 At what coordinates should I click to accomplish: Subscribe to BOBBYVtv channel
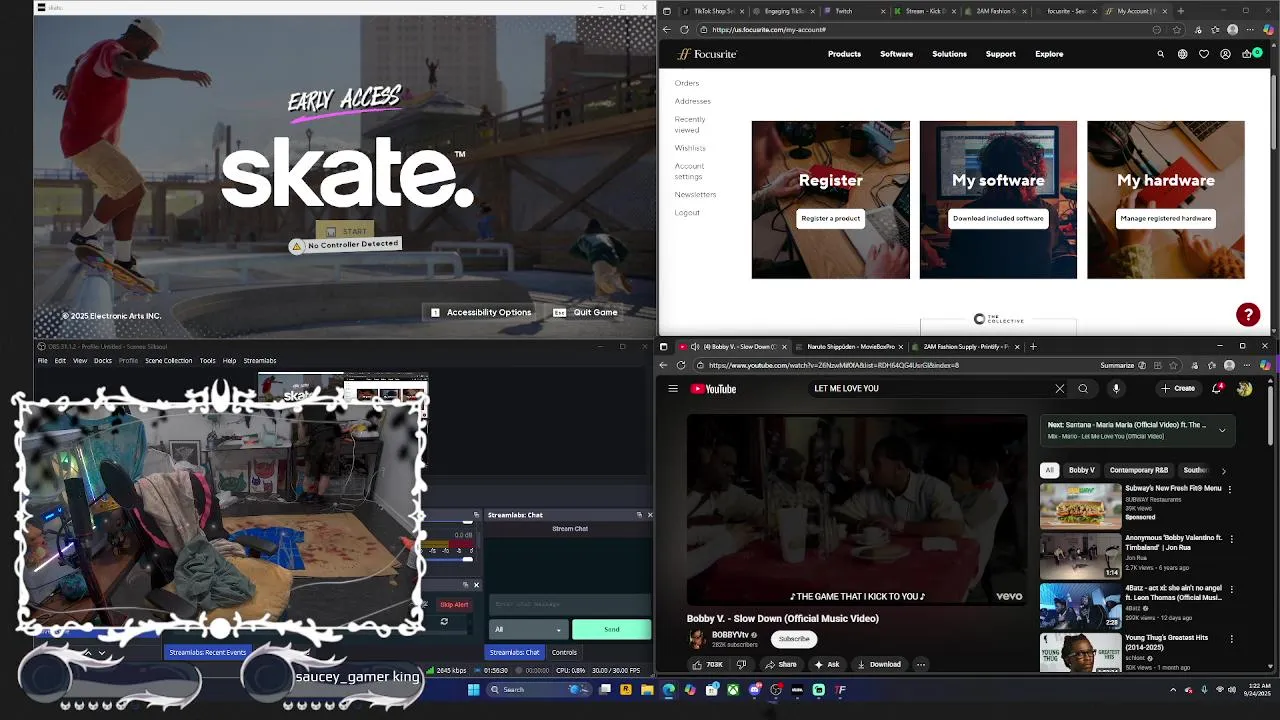794,639
